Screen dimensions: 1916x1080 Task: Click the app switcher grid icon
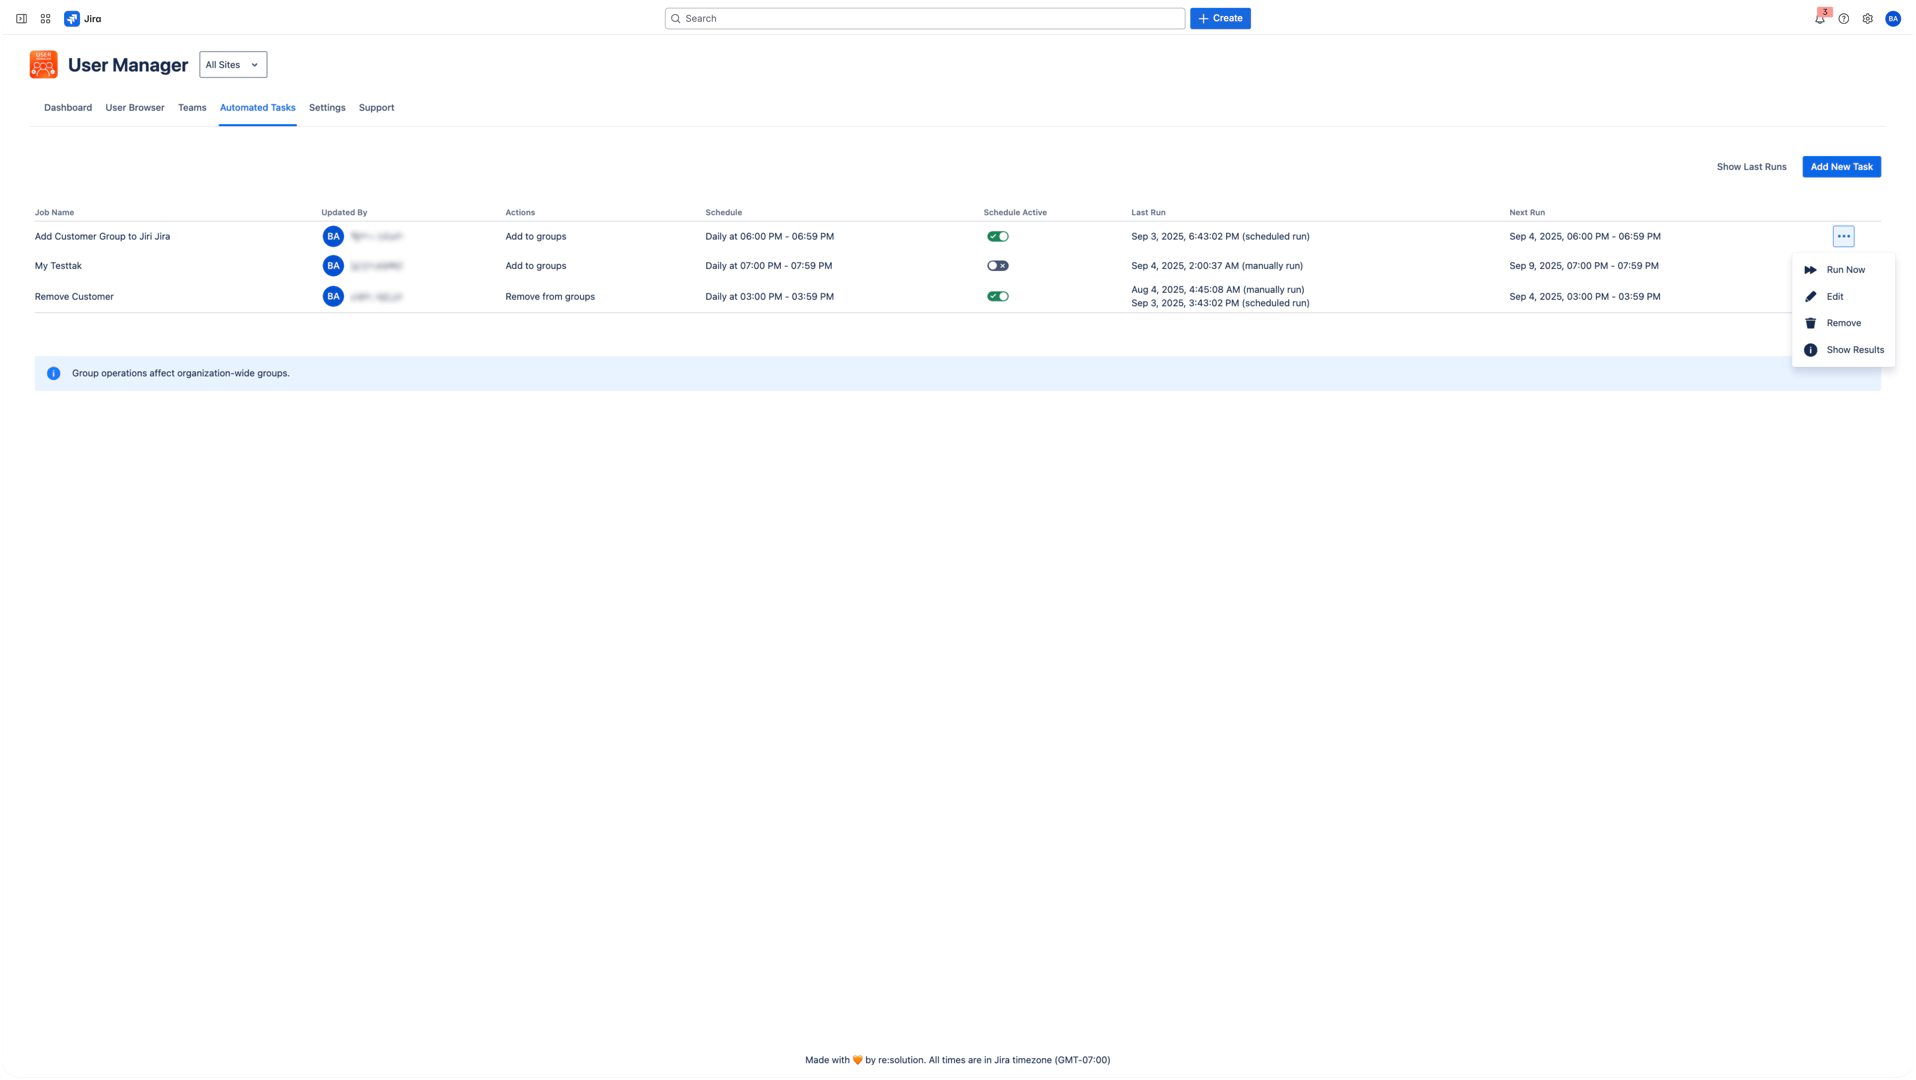click(44, 18)
